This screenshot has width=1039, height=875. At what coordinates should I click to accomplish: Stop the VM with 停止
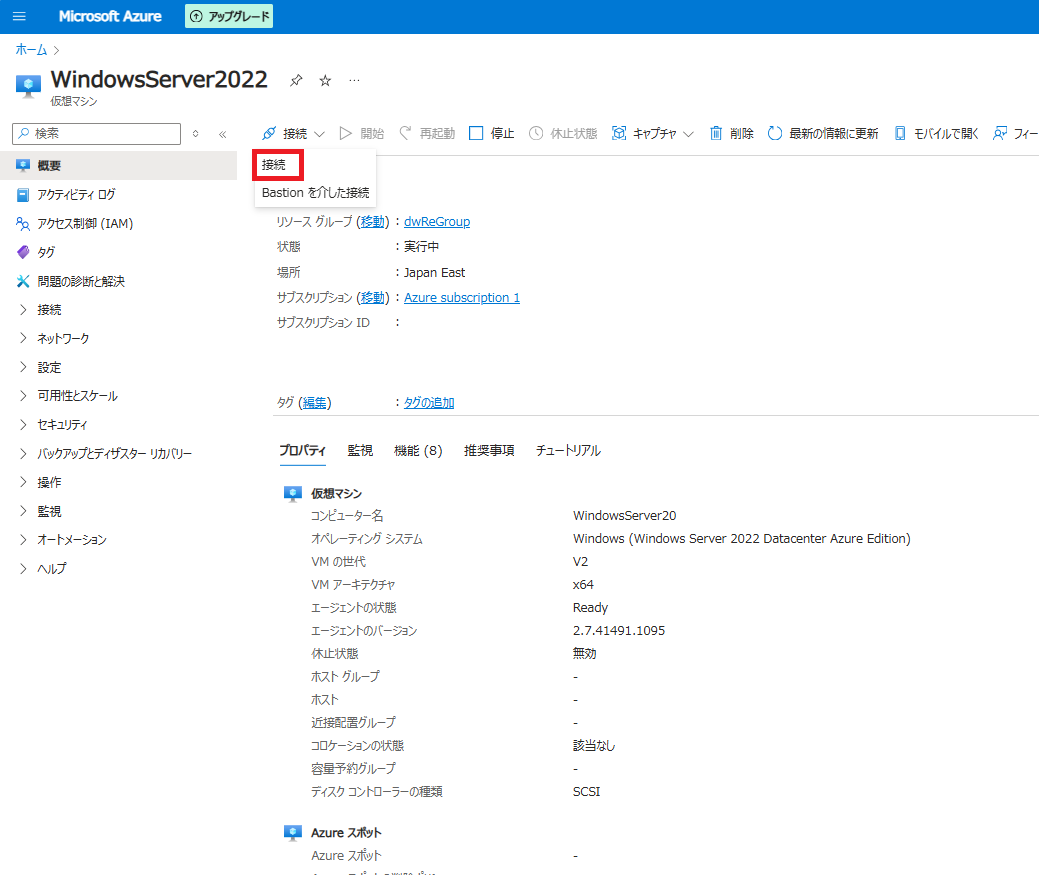pyautogui.click(x=492, y=134)
